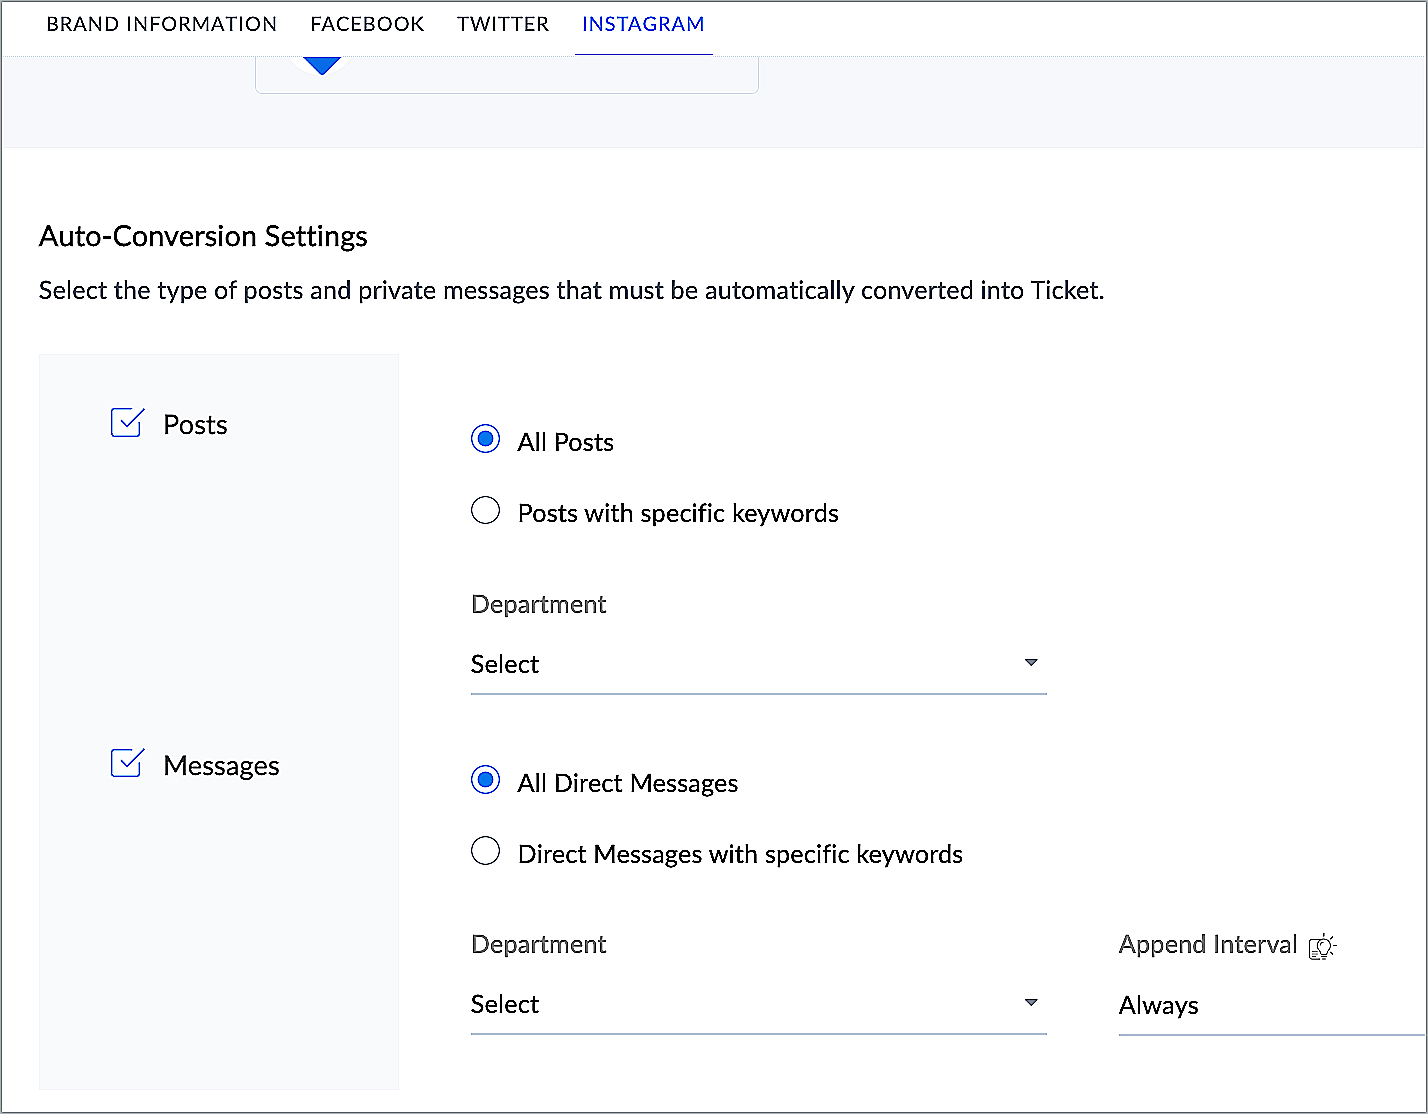Switch to the Brand Information tab
The image size is (1428, 1114).
click(162, 24)
